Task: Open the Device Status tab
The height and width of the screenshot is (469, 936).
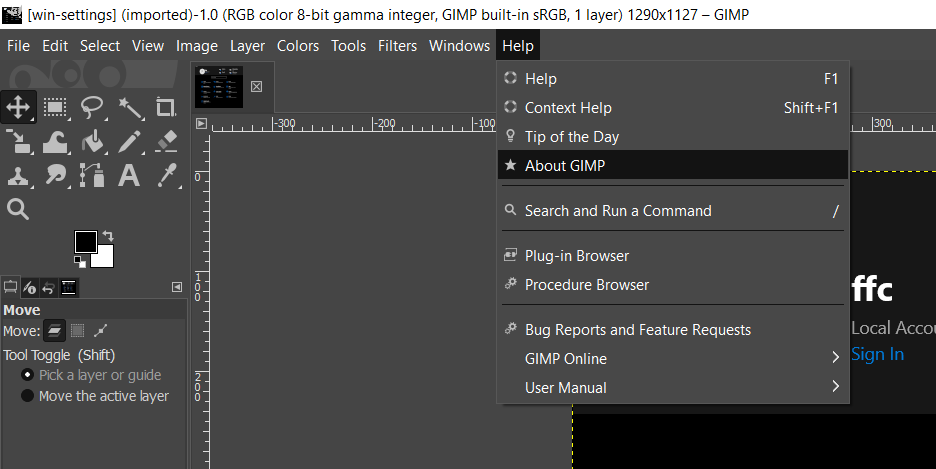Action: (x=29, y=288)
